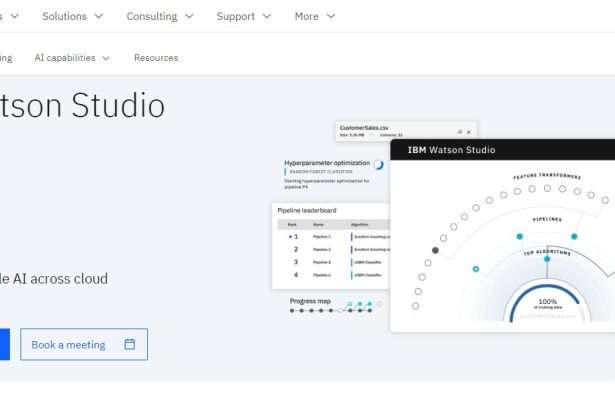Click rank 1 row in pipeline leaderboard
This screenshot has width=615, height=410.
334,237
